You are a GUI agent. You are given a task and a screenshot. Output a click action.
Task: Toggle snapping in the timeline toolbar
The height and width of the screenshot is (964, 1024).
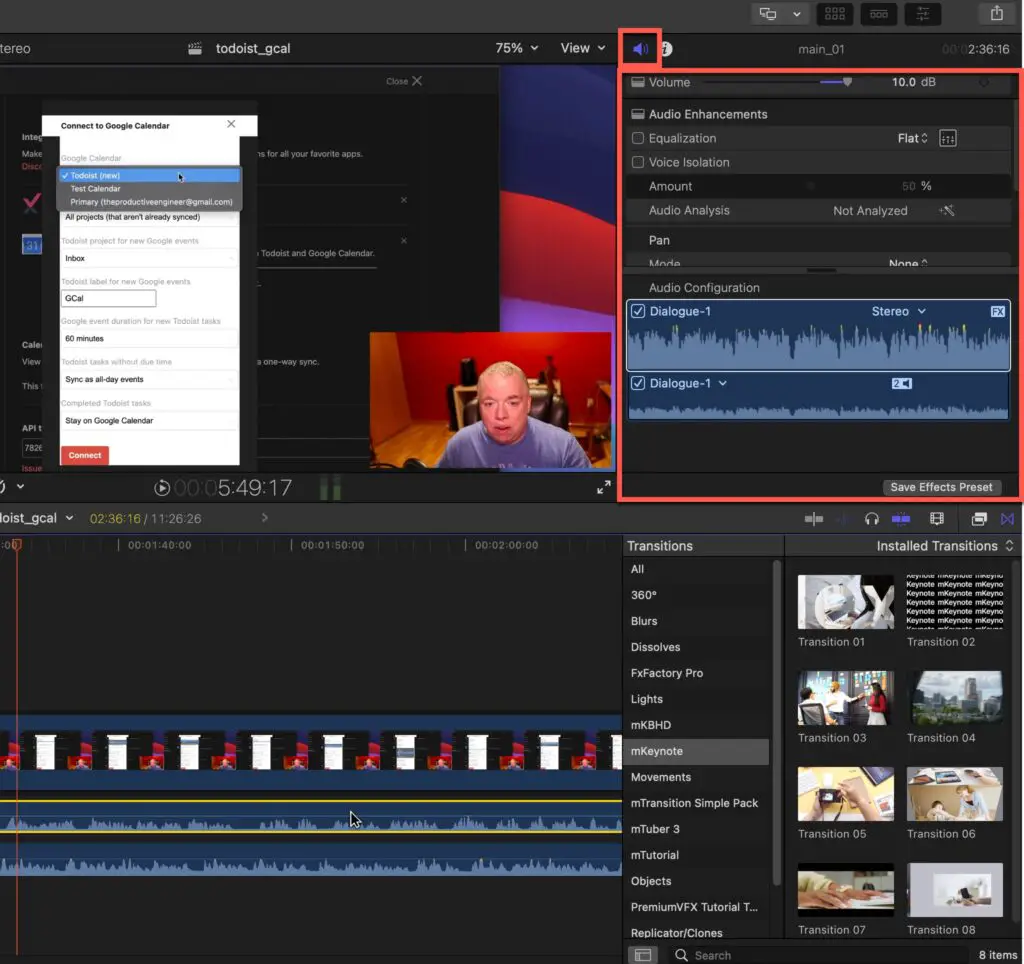pyautogui.click(x=901, y=519)
